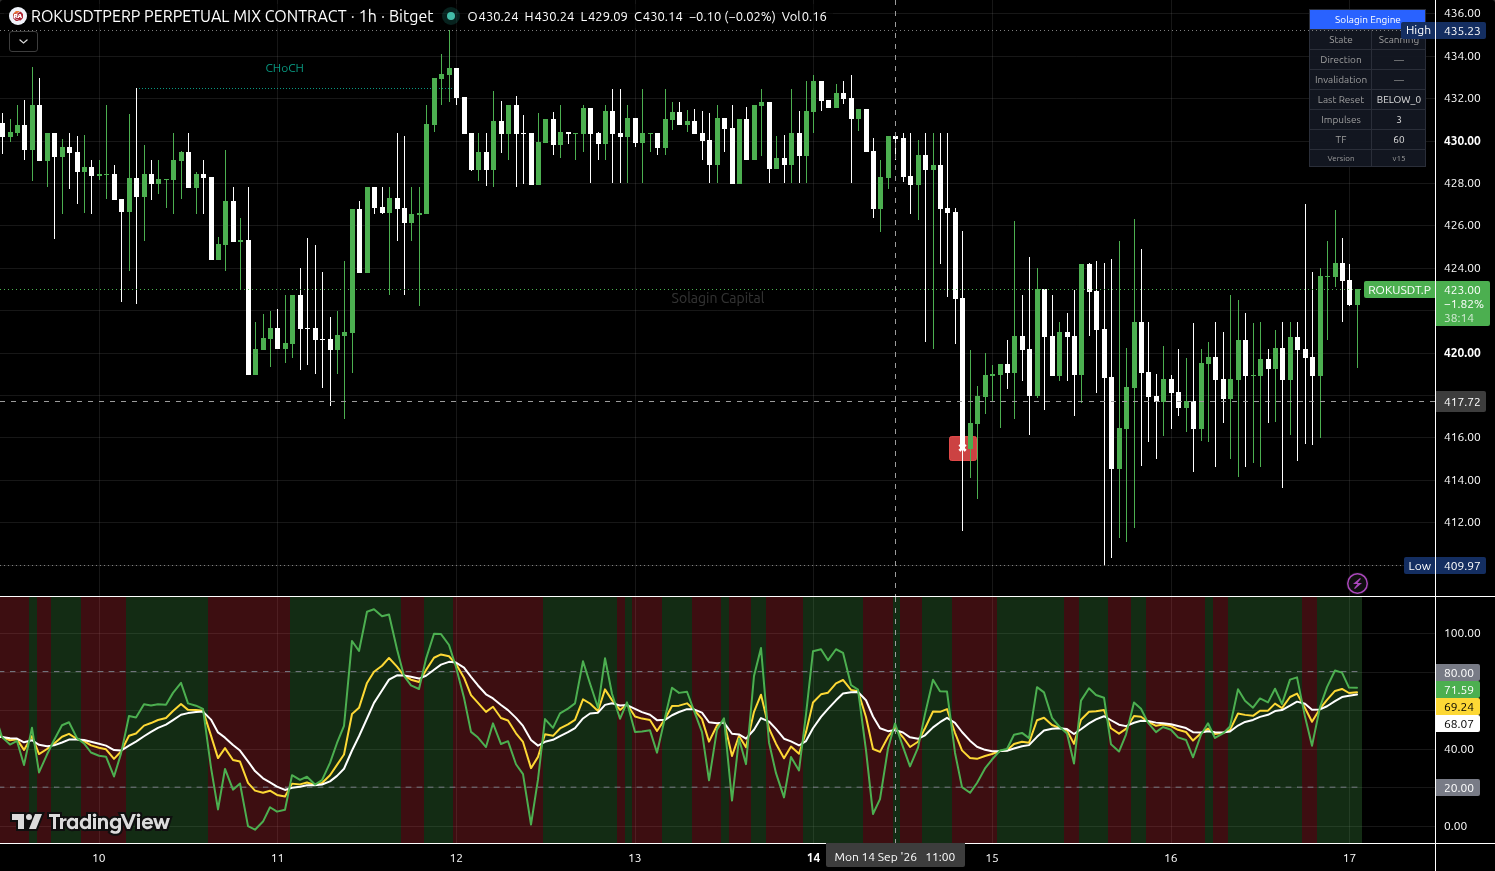Click the ROKUSDT.P price label tag
1495x871 pixels.
click(x=1399, y=290)
